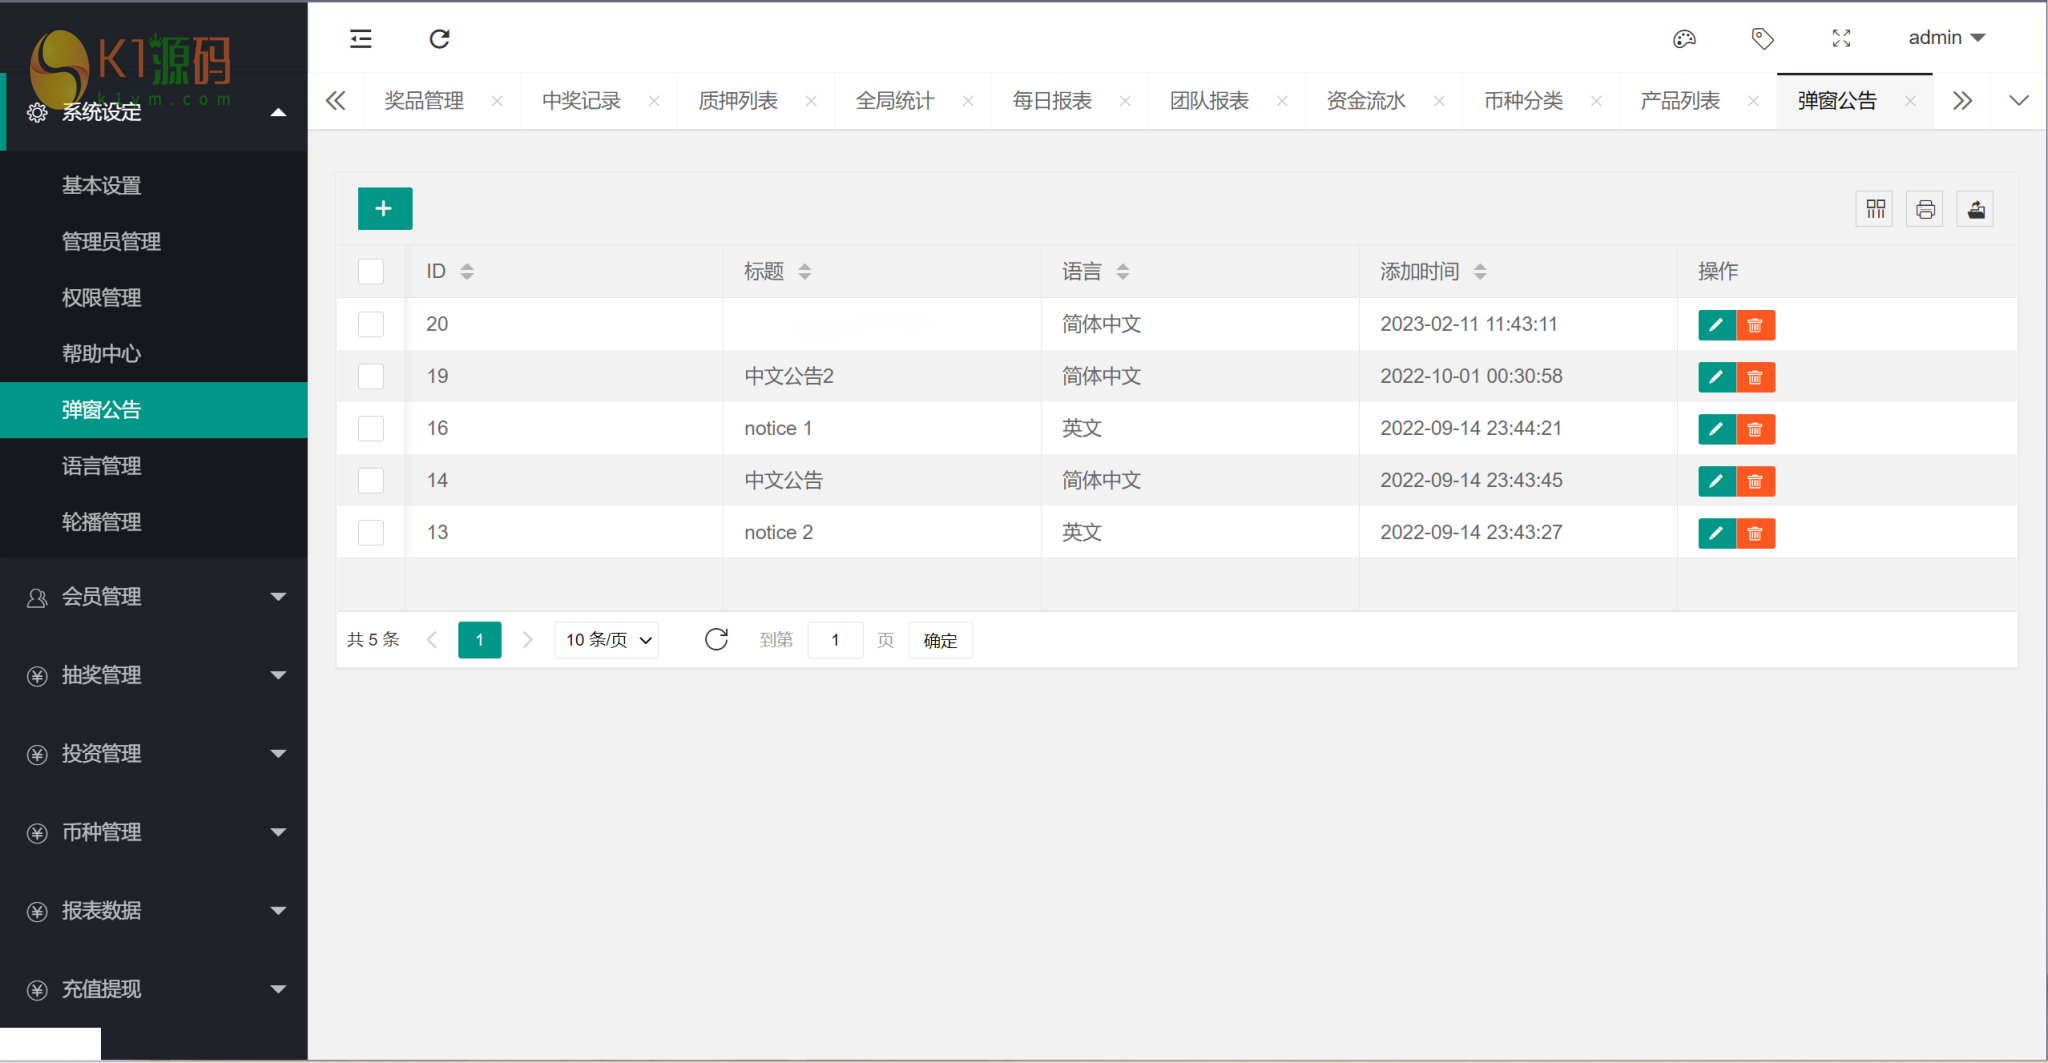Viewport: 2048px width, 1063px height.
Task: Check the select-all checkbox in table header
Action: [x=371, y=271]
